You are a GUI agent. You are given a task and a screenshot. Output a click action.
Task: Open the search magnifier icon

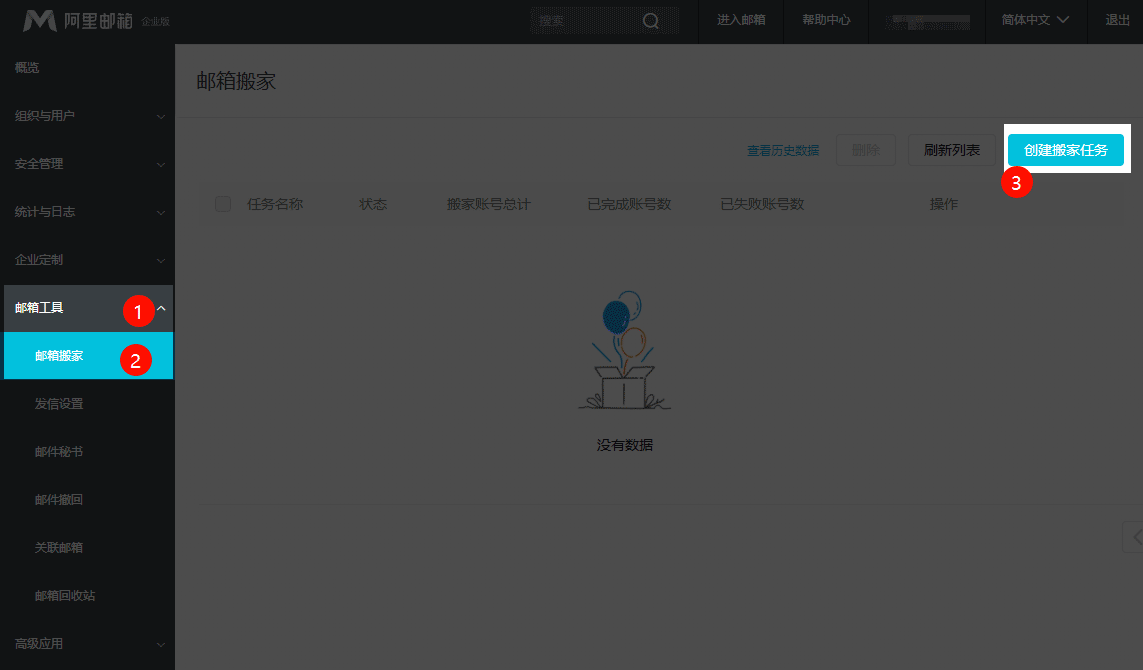click(x=650, y=20)
